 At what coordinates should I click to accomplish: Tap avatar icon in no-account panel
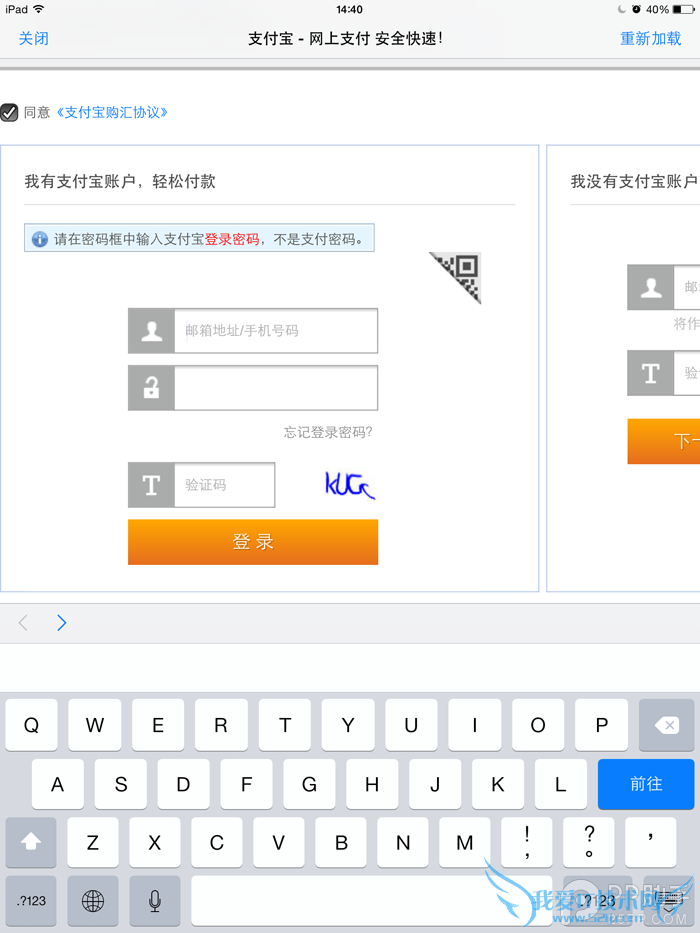click(651, 287)
